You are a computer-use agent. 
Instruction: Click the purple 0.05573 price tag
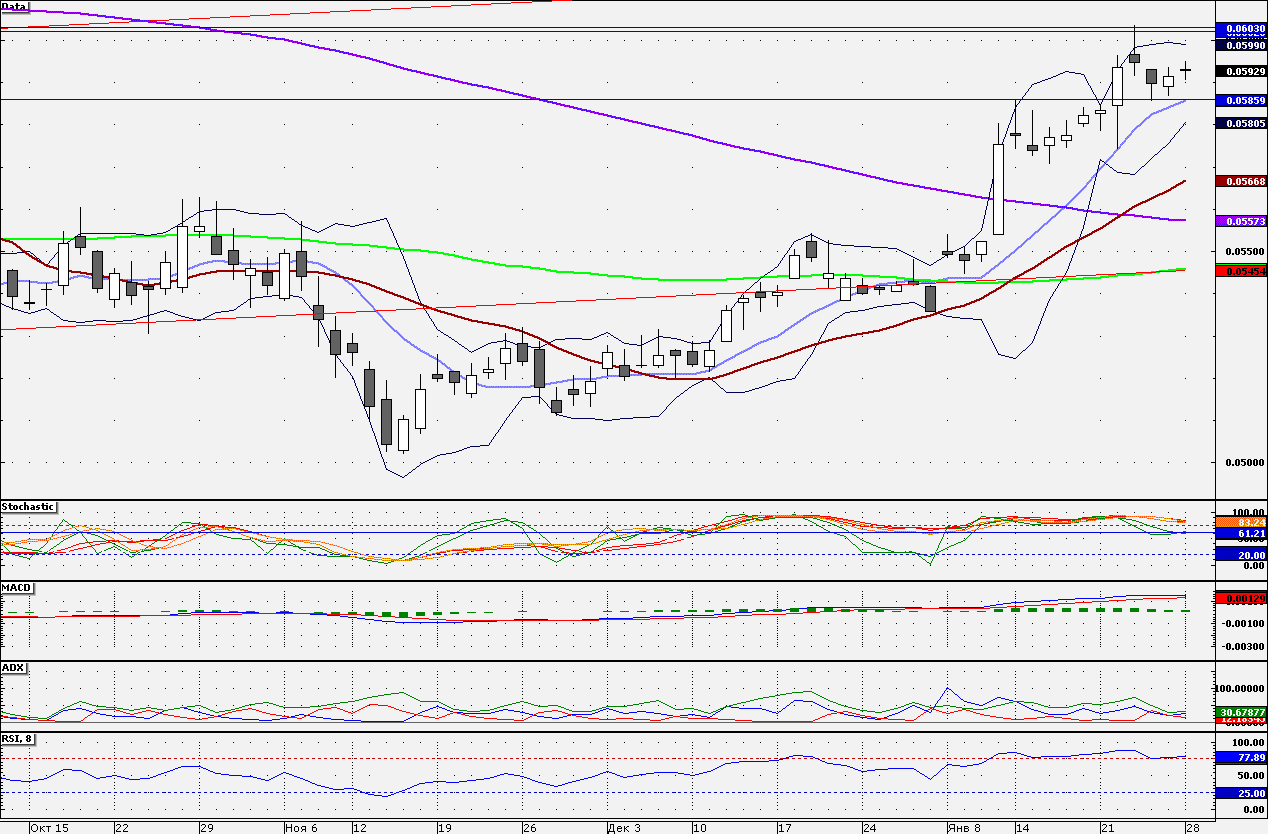[1241, 221]
